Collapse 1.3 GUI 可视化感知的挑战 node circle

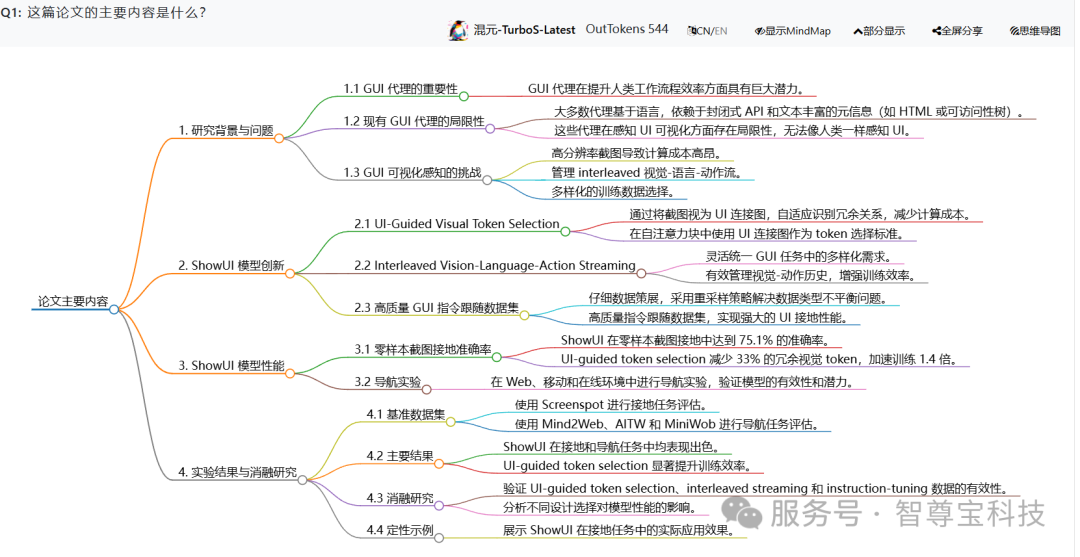[487, 180]
